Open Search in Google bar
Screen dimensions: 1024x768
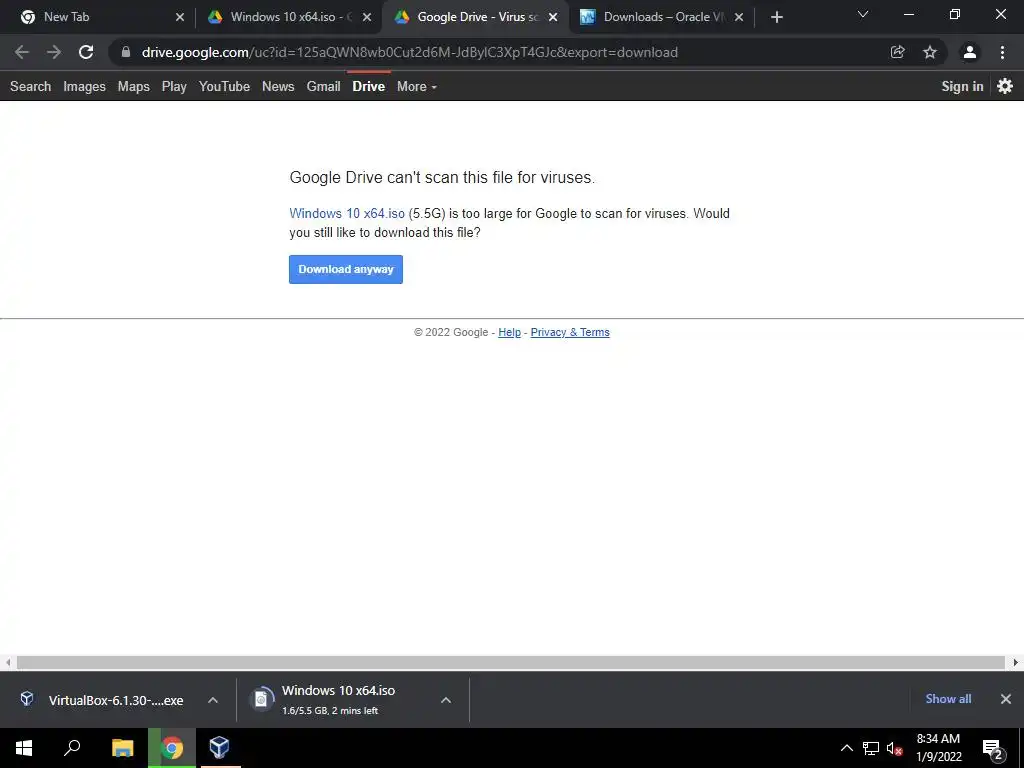(31, 86)
